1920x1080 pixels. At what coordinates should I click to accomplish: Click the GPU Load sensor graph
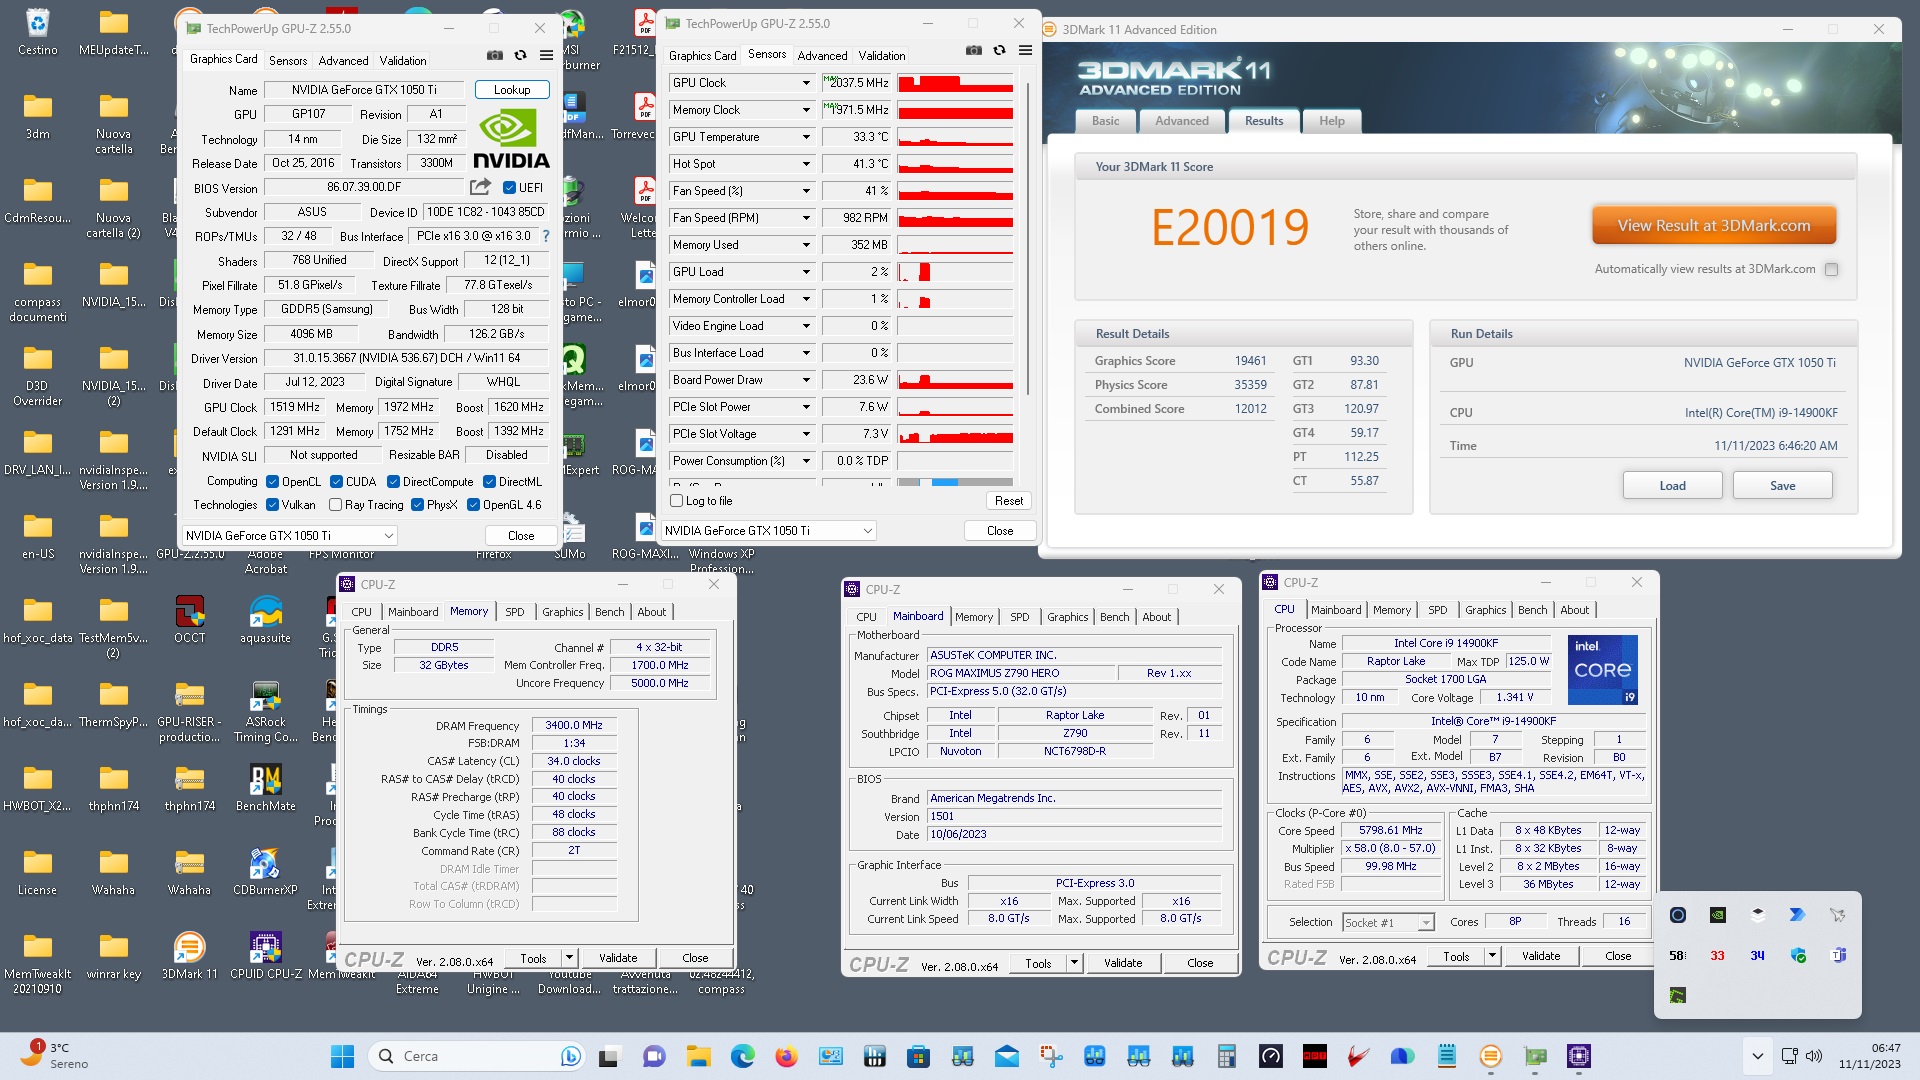[955, 272]
